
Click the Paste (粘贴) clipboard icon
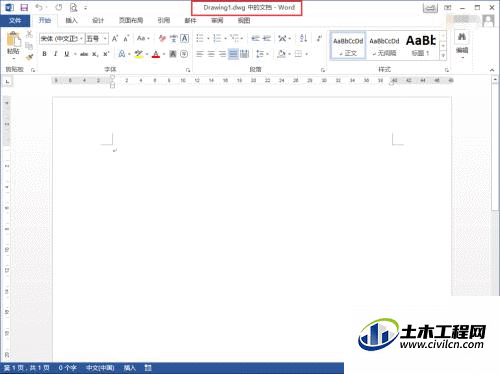13,39
